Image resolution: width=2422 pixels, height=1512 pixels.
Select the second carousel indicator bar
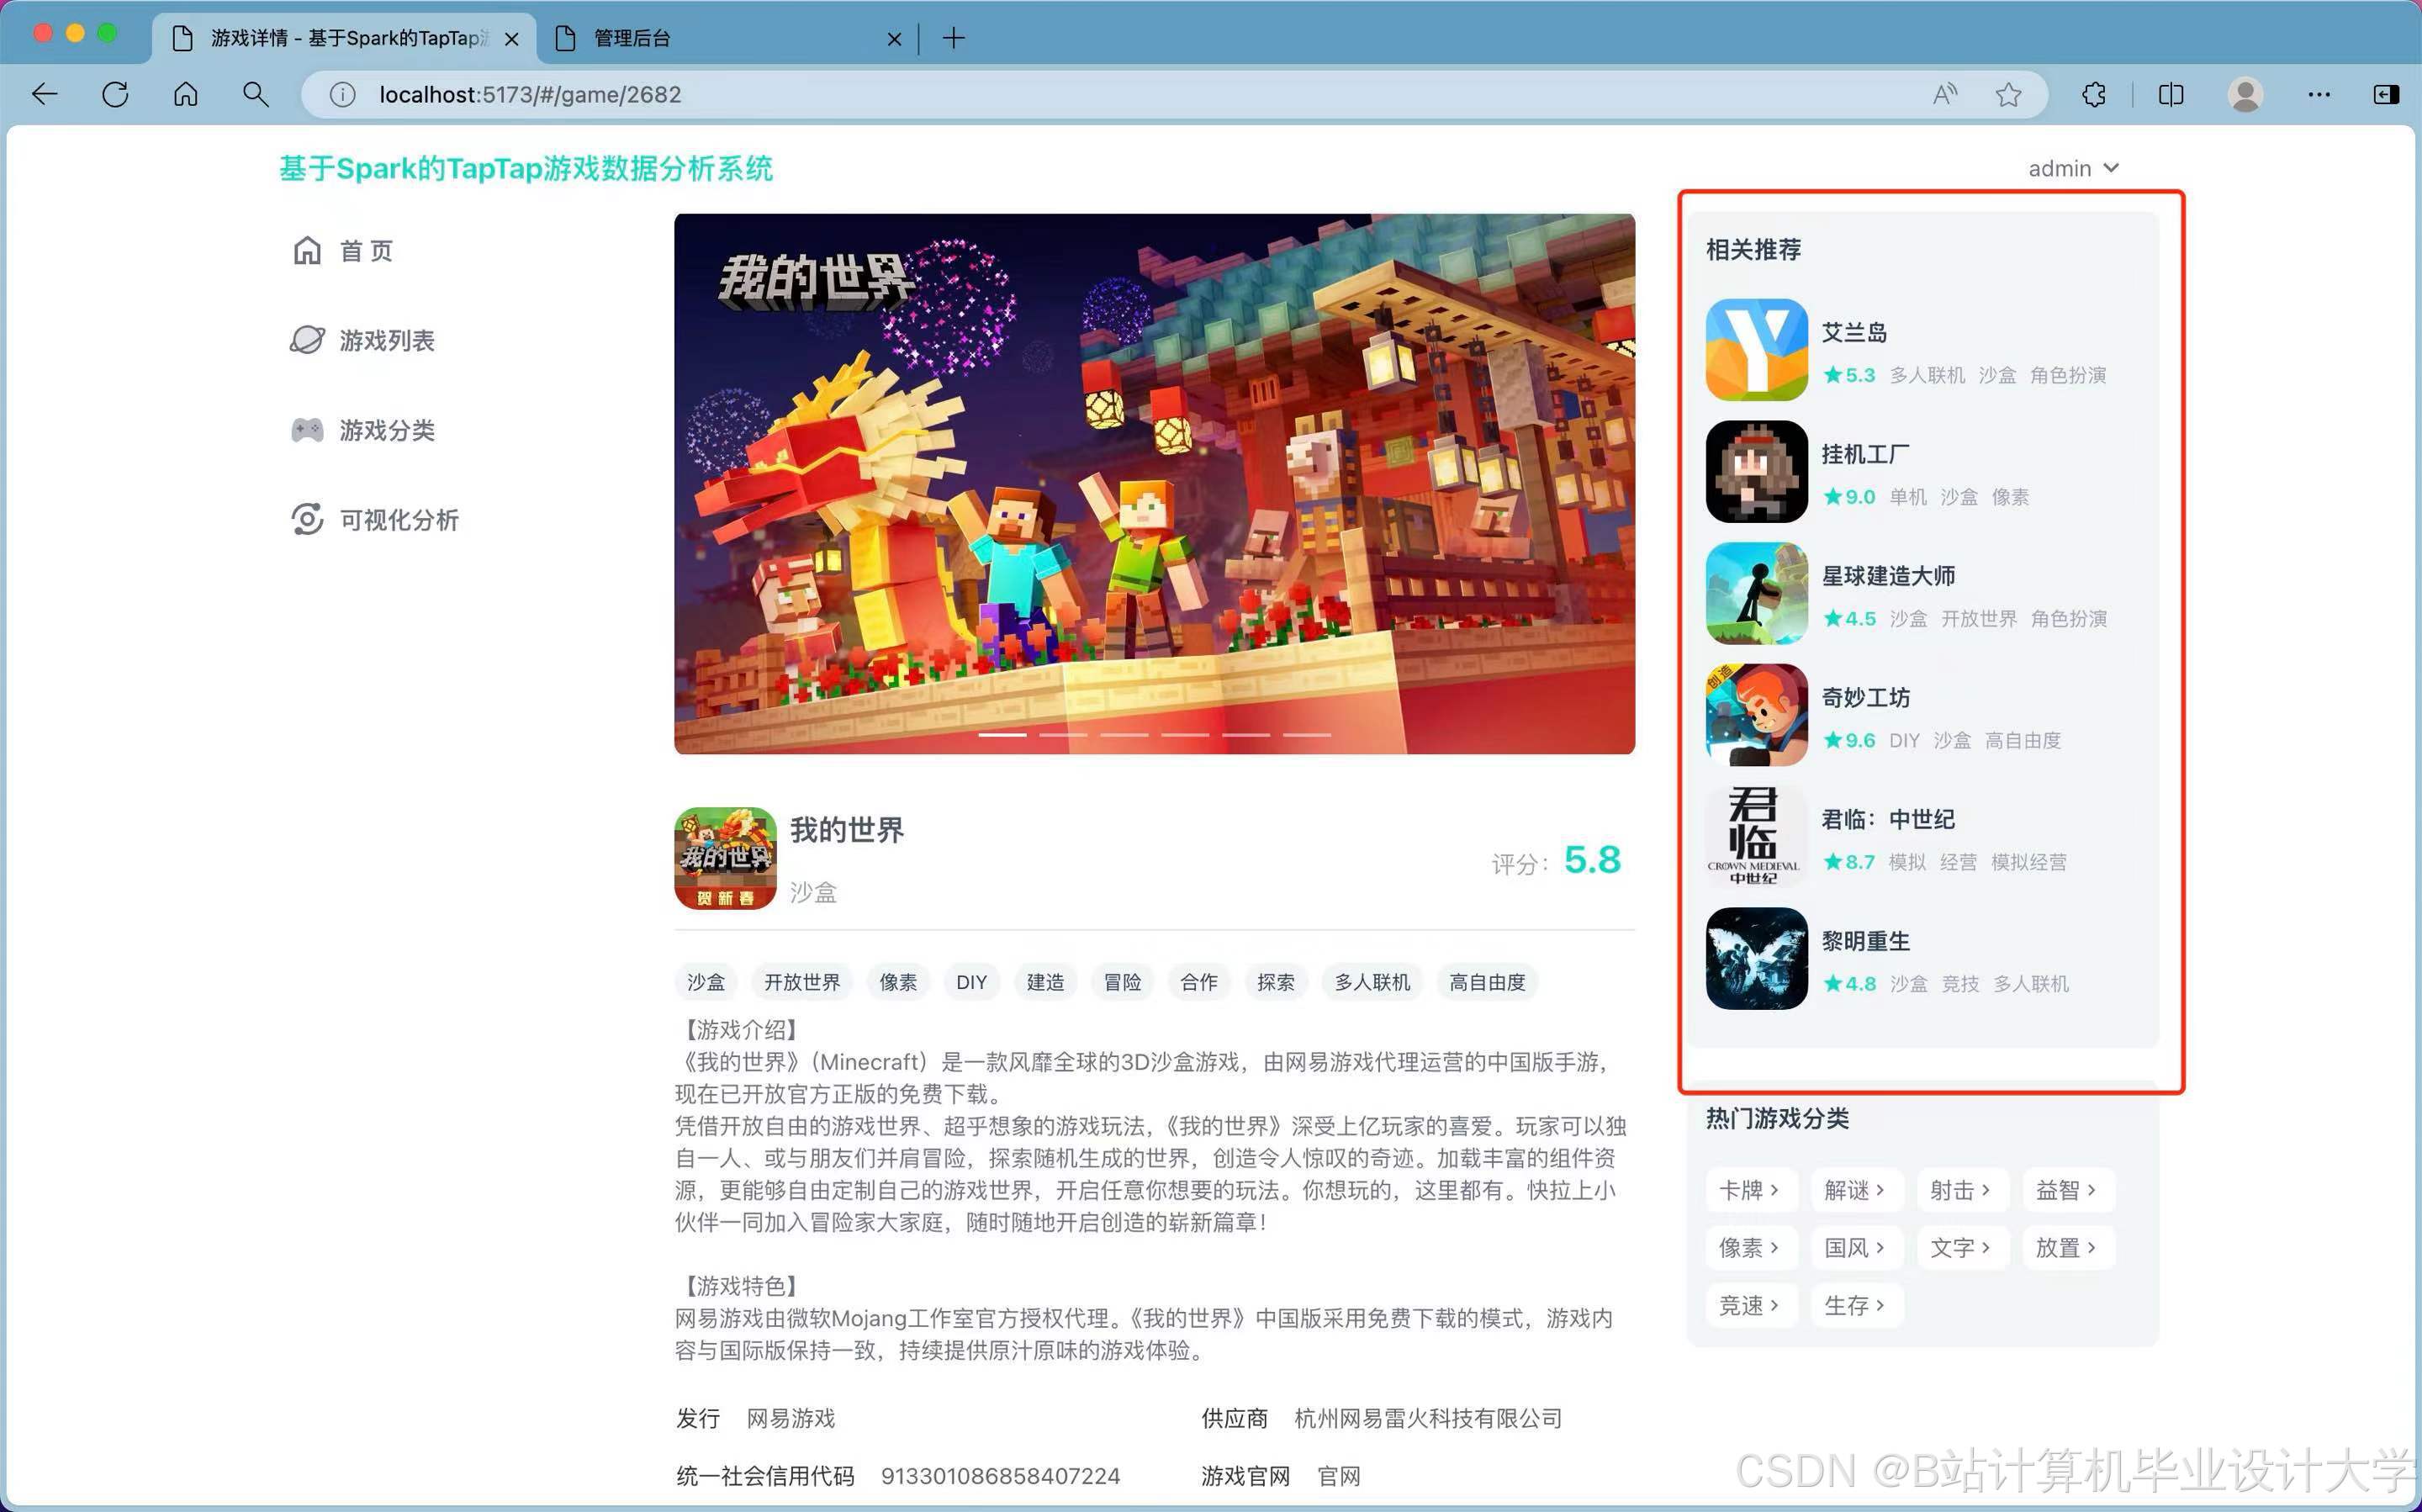[1063, 735]
